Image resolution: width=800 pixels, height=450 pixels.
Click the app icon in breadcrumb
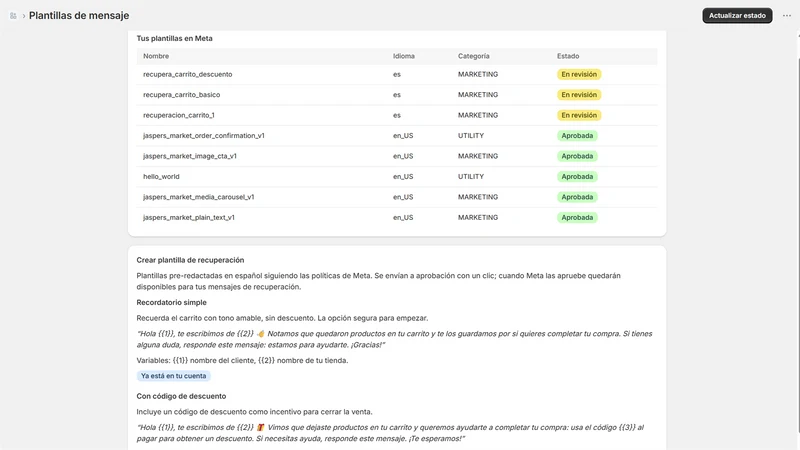pyautogui.click(x=13, y=16)
